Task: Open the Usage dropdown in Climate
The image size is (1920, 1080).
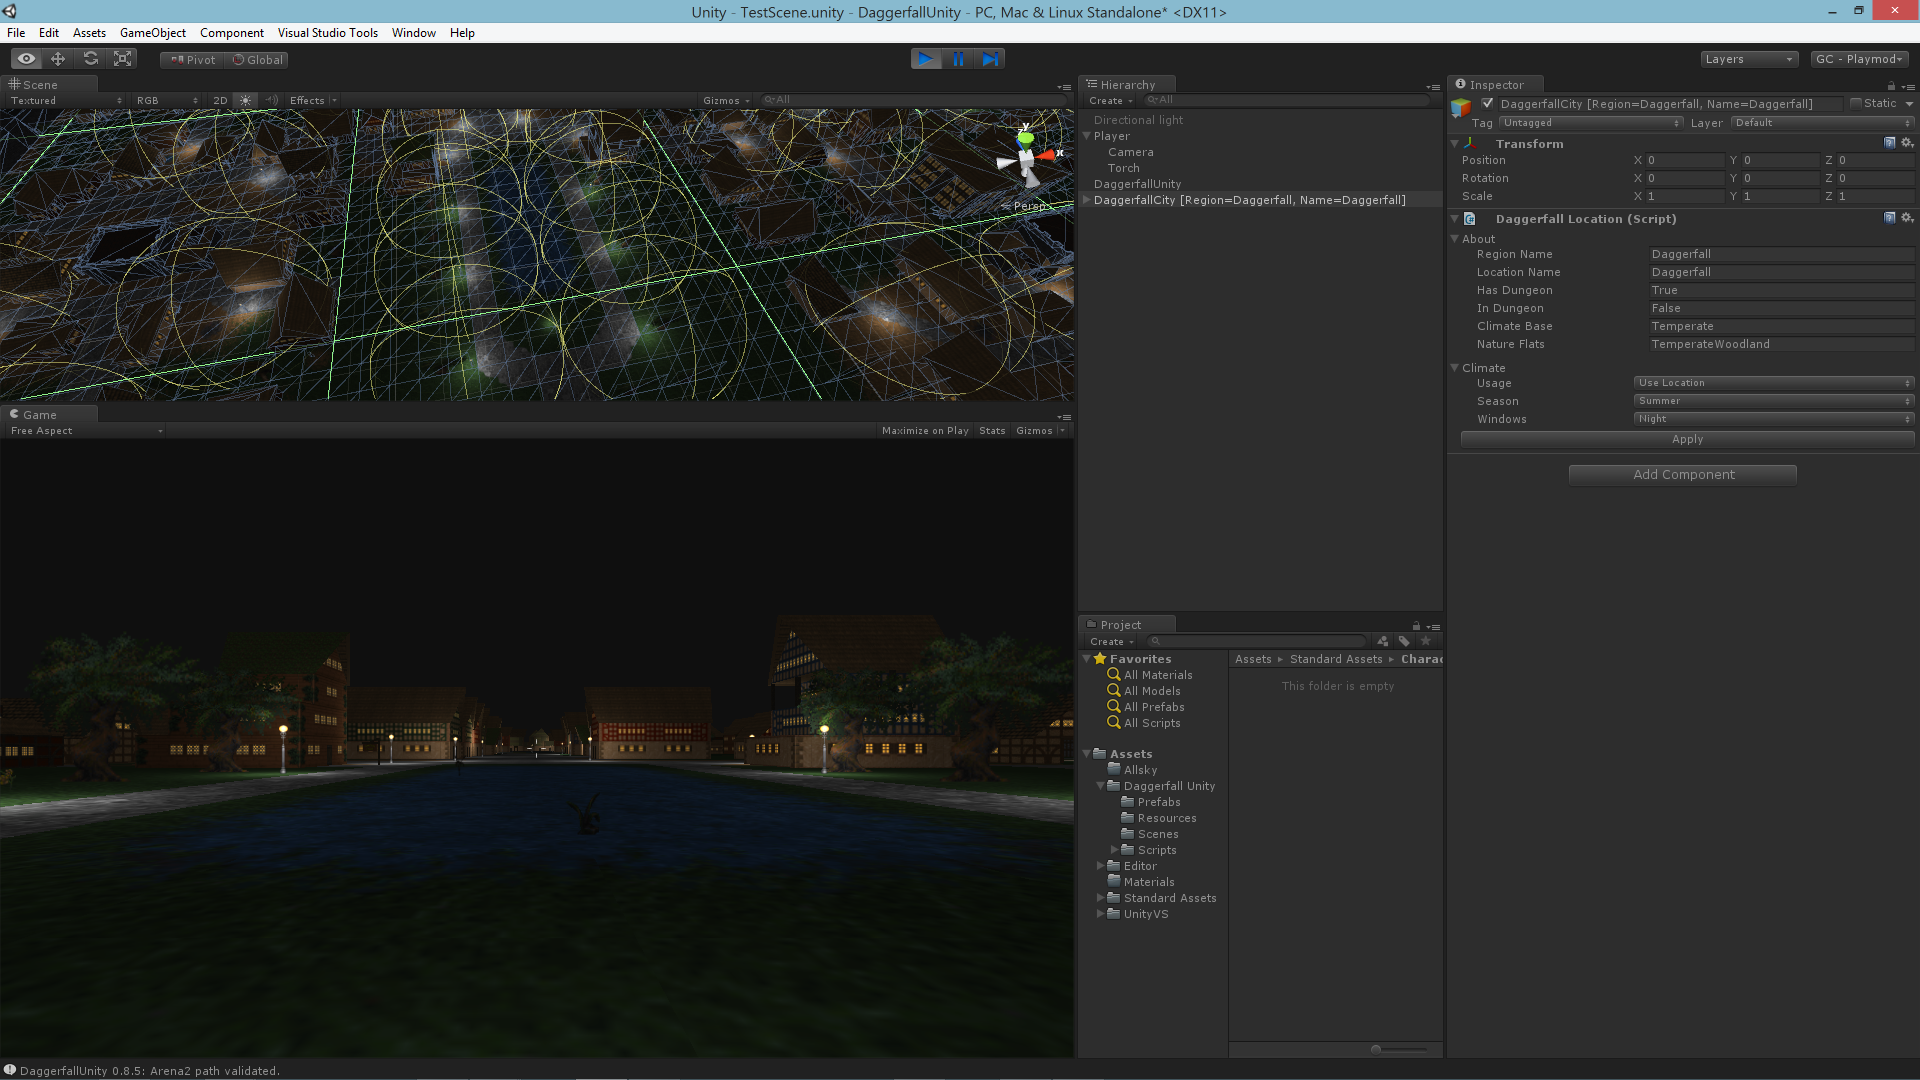Action: pyautogui.click(x=1774, y=383)
